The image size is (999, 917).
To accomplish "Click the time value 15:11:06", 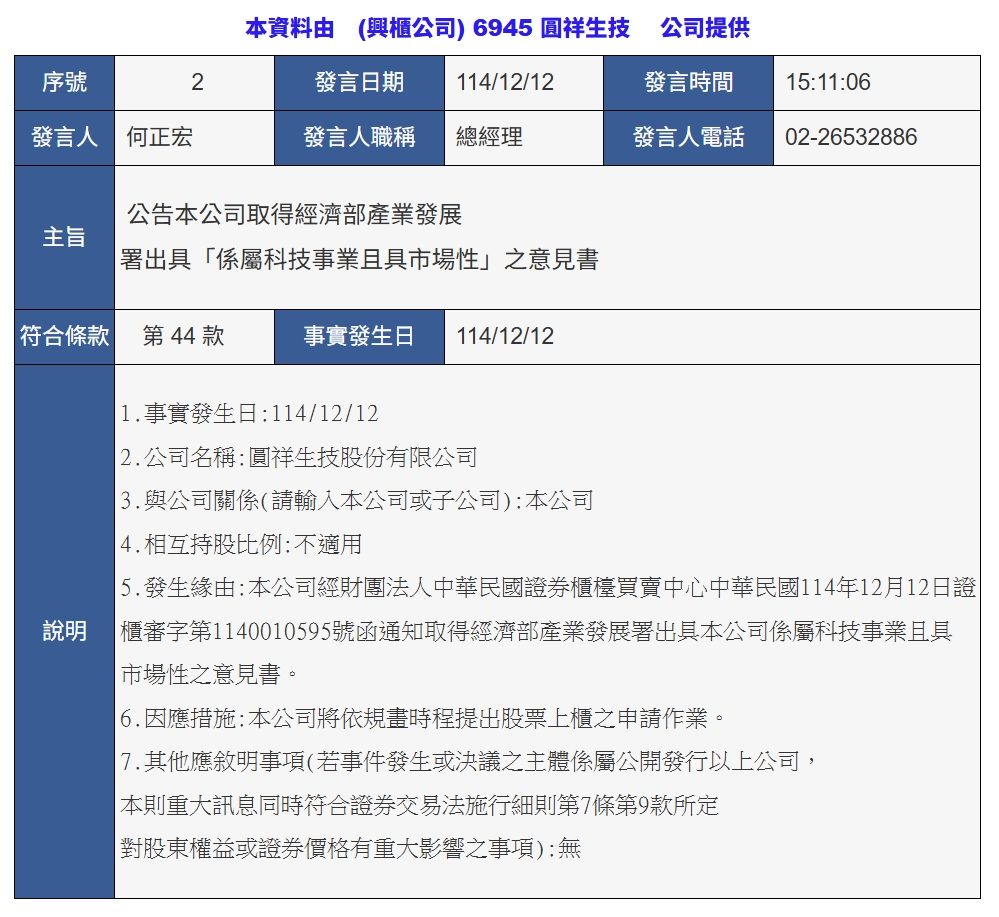I will click(828, 82).
